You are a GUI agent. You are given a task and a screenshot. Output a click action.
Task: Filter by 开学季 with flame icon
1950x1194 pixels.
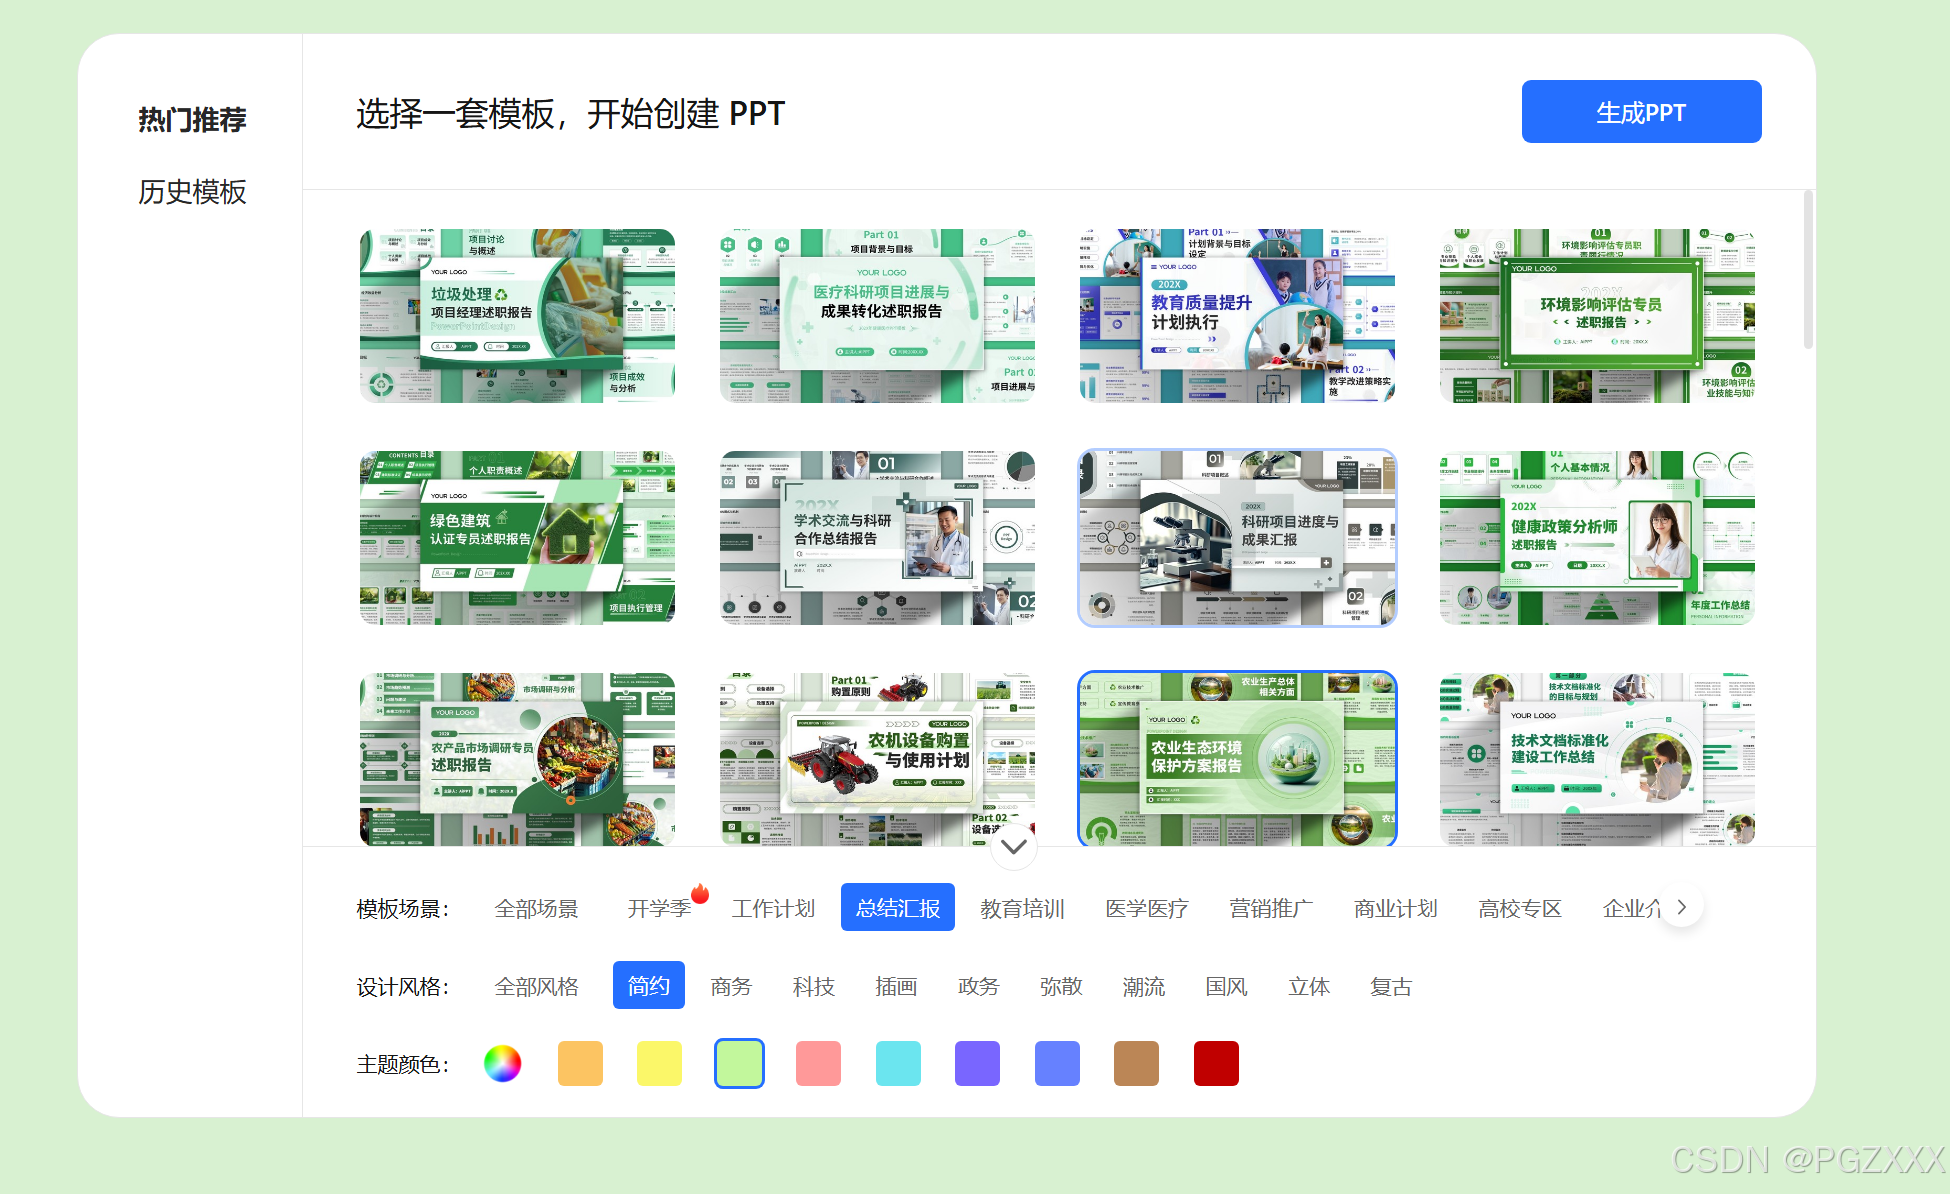pyautogui.click(x=659, y=908)
